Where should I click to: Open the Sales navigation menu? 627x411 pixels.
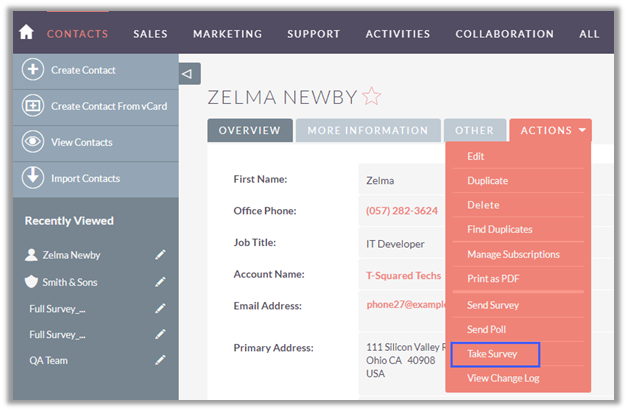click(150, 34)
